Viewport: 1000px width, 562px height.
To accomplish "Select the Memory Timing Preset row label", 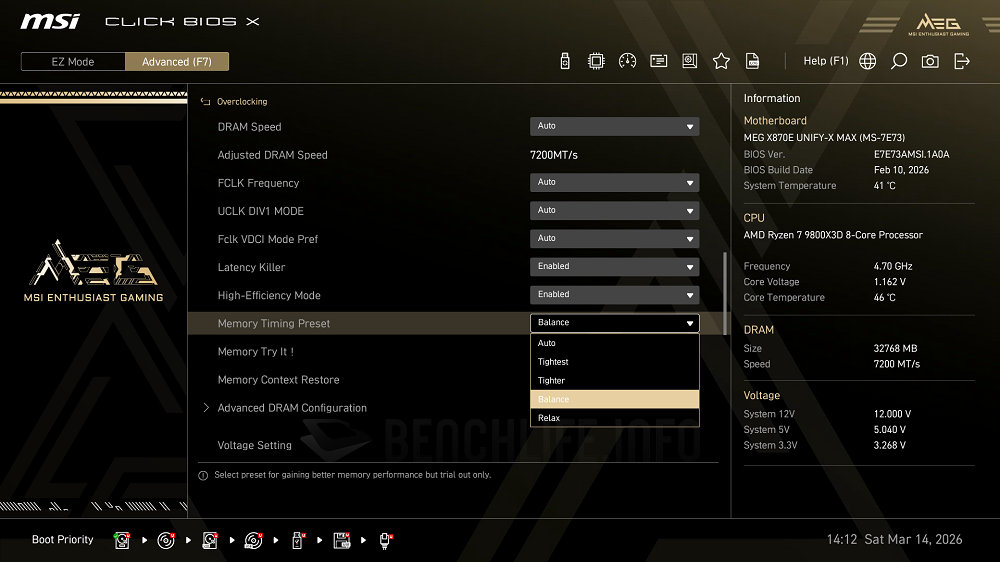I will [274, 323].
